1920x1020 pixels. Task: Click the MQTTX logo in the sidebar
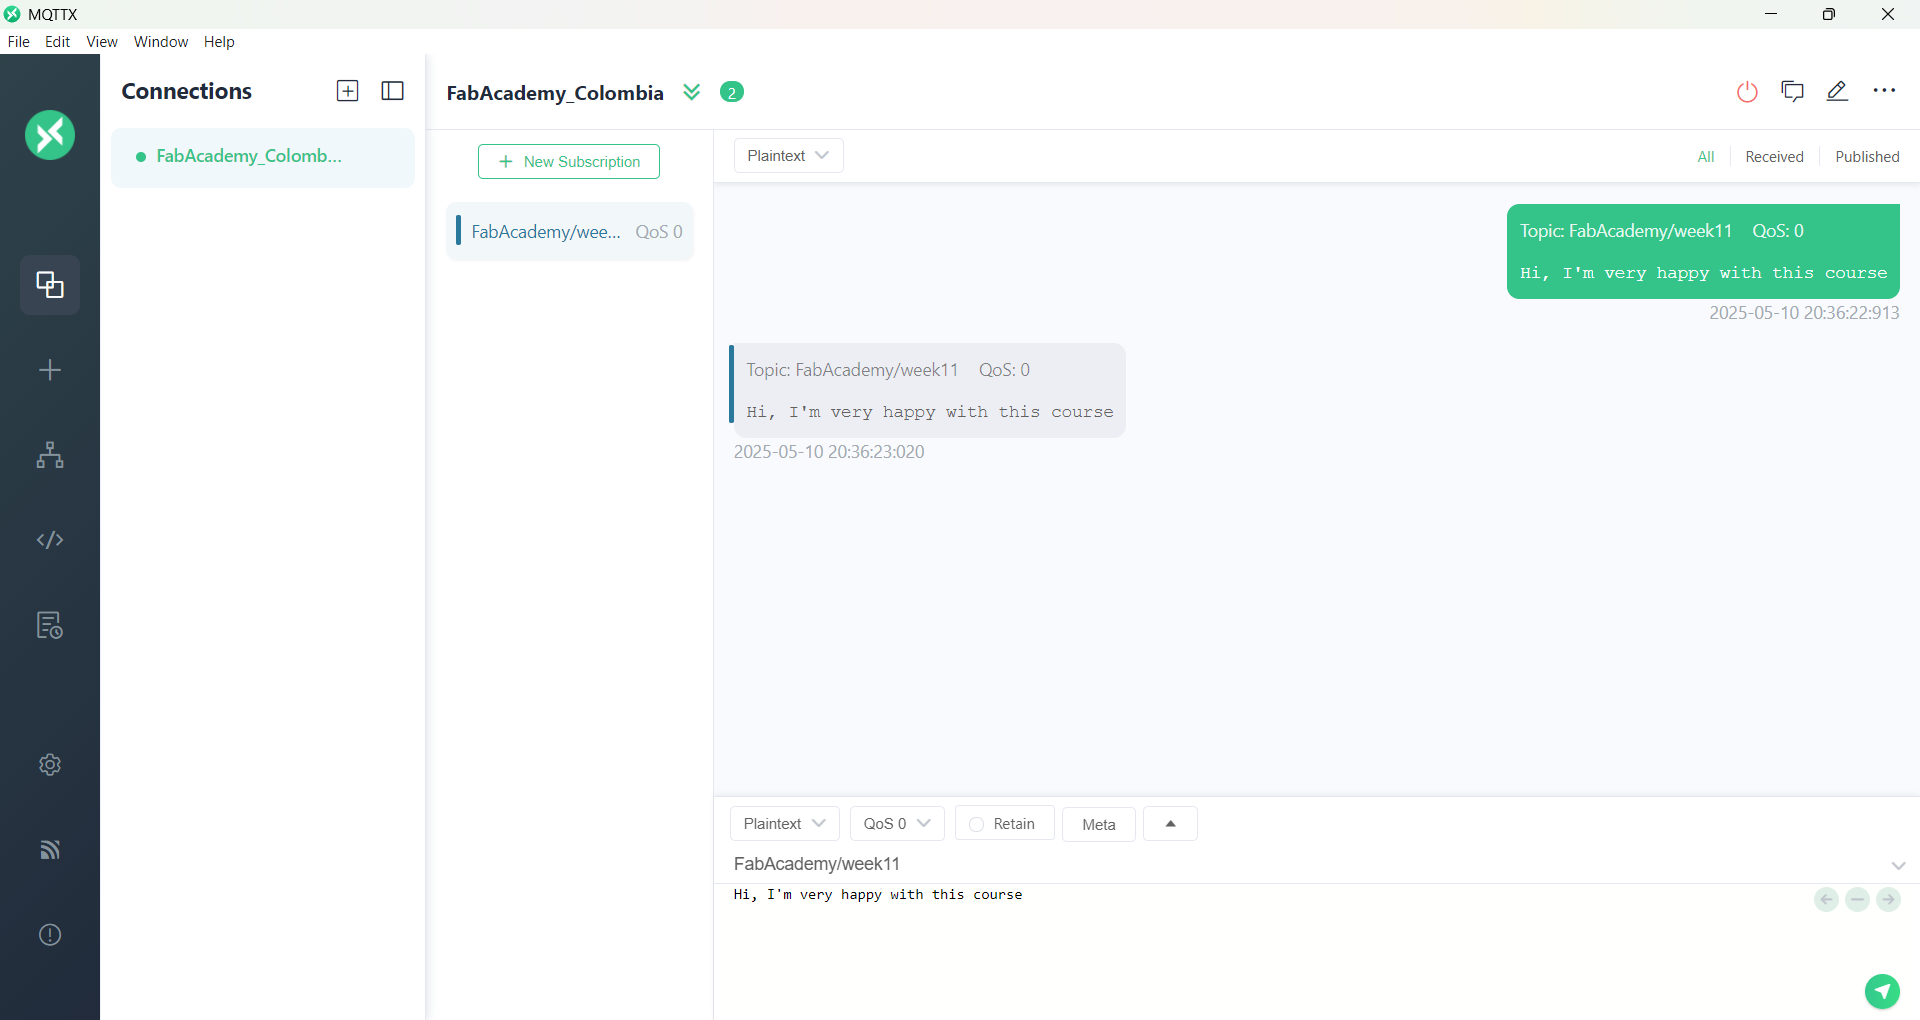(x=50, y=135)
